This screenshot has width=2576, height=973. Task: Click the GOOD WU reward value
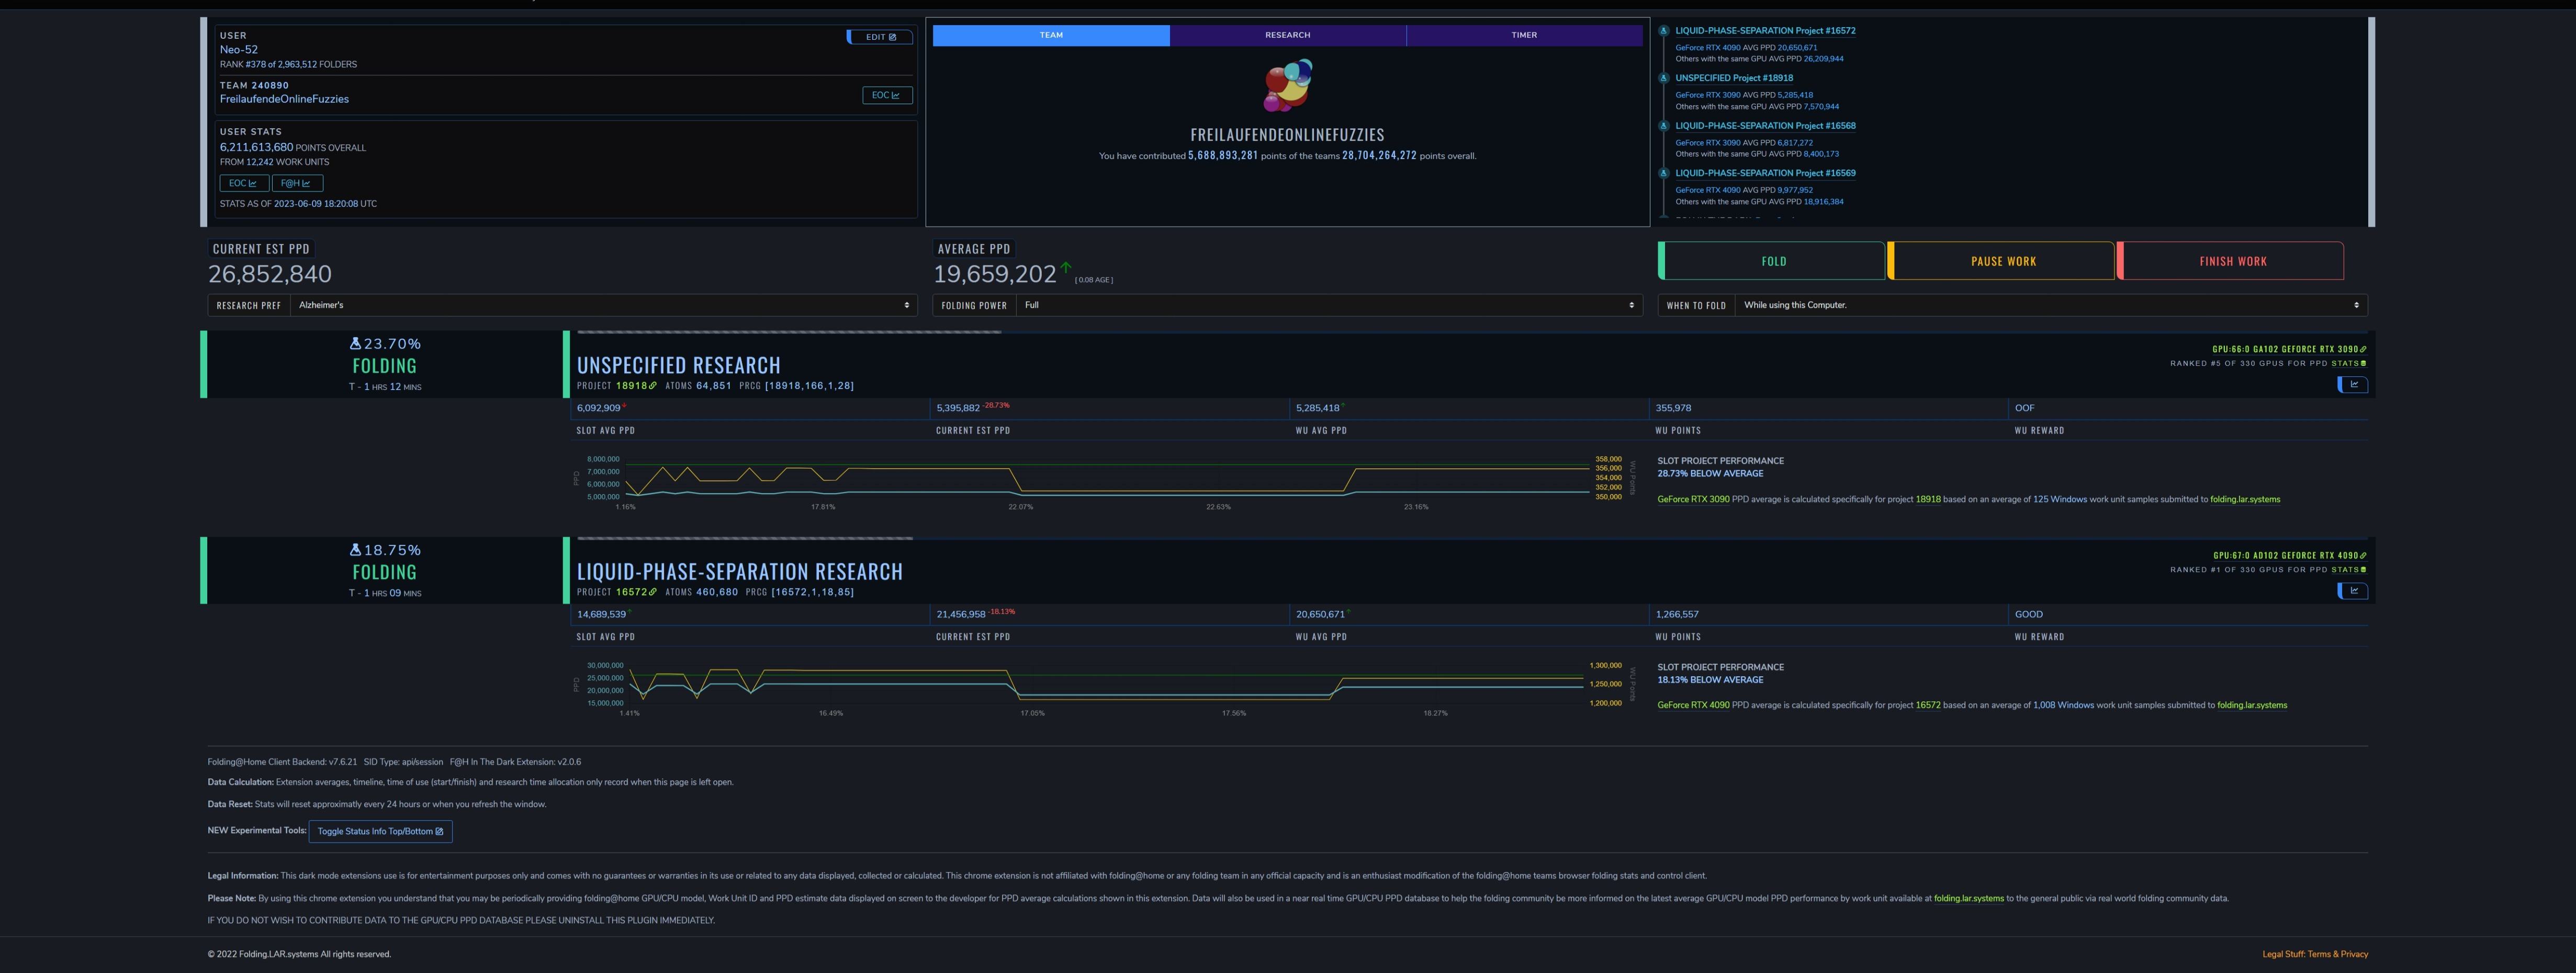[2029, 614]
